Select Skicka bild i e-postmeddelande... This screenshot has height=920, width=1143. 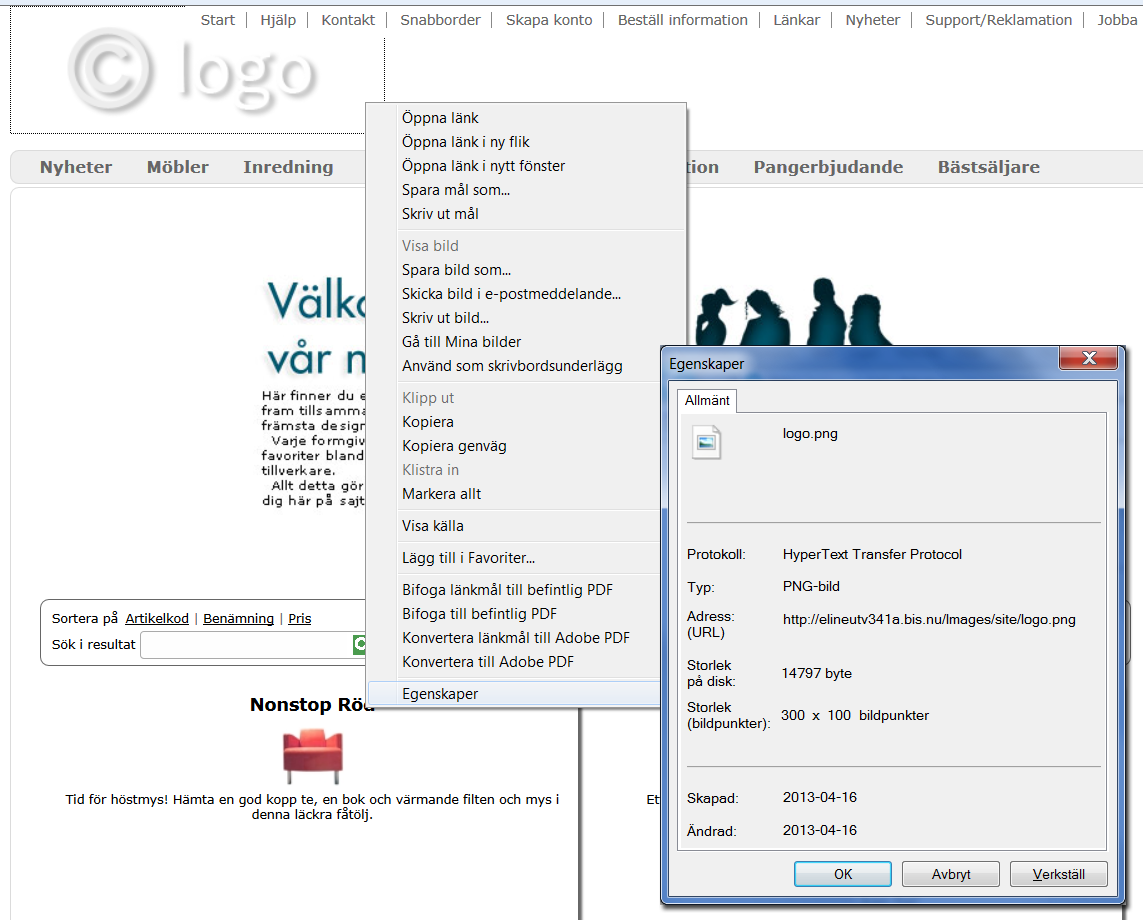point(526,294)
